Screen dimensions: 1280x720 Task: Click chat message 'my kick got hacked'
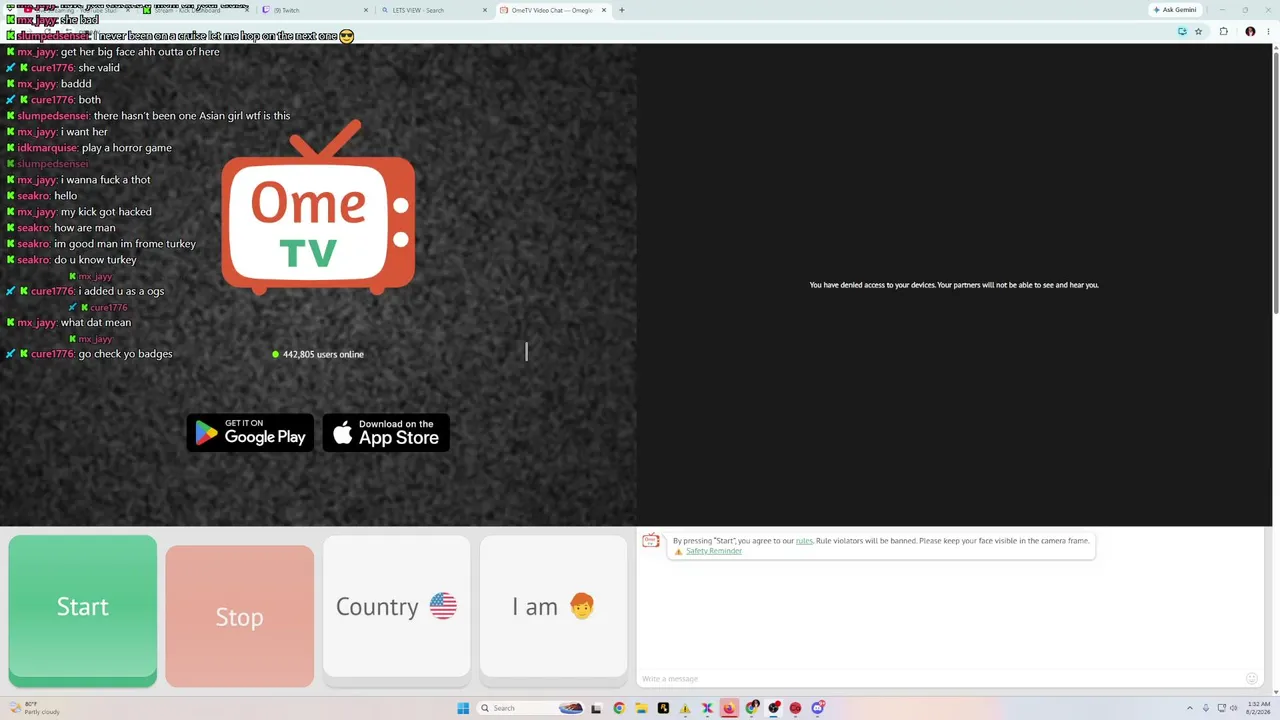106,212
